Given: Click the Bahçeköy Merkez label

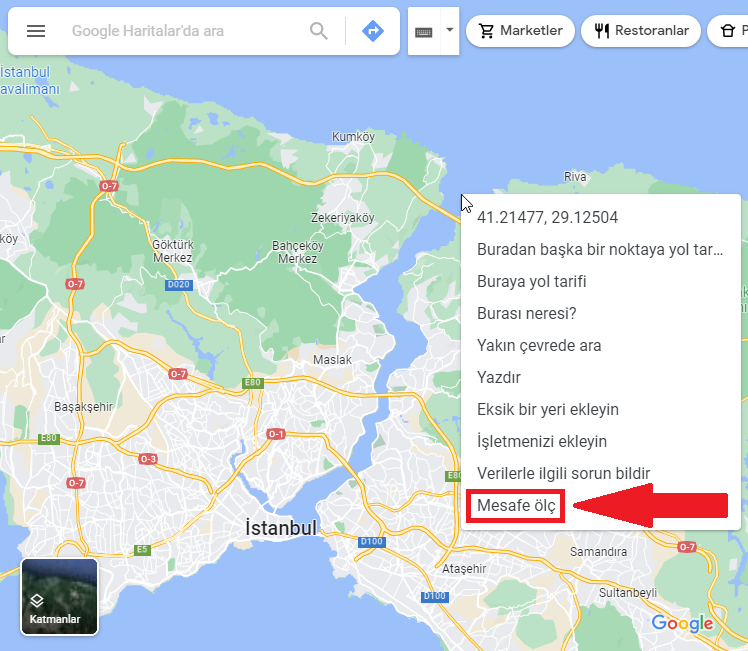Looking at the screenshot, I should tap(298, 252).
